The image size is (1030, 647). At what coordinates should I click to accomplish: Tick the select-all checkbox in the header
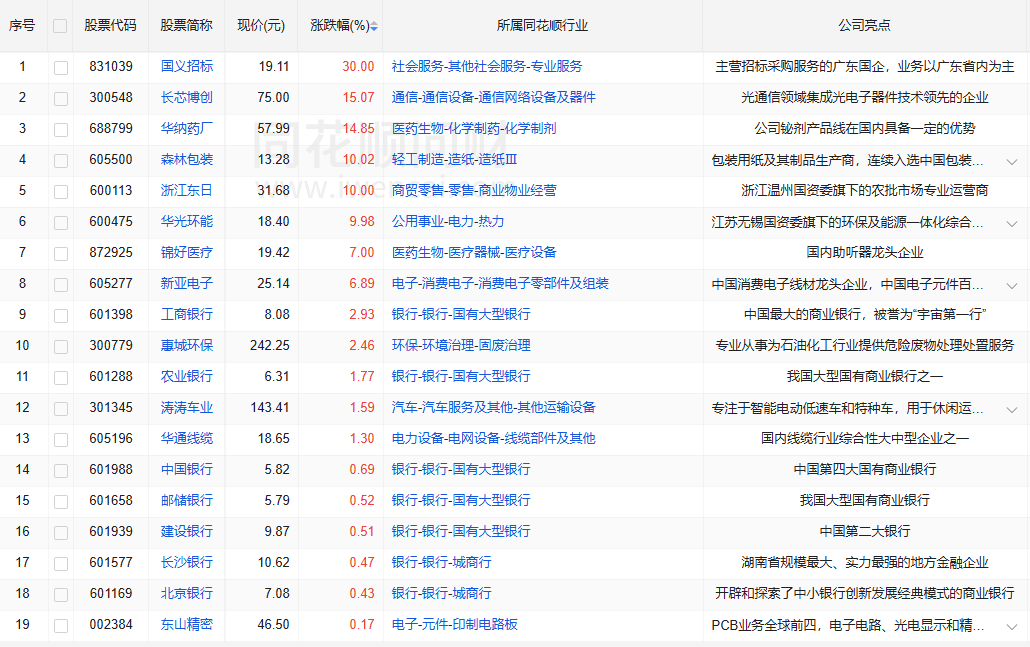[60, 26]
